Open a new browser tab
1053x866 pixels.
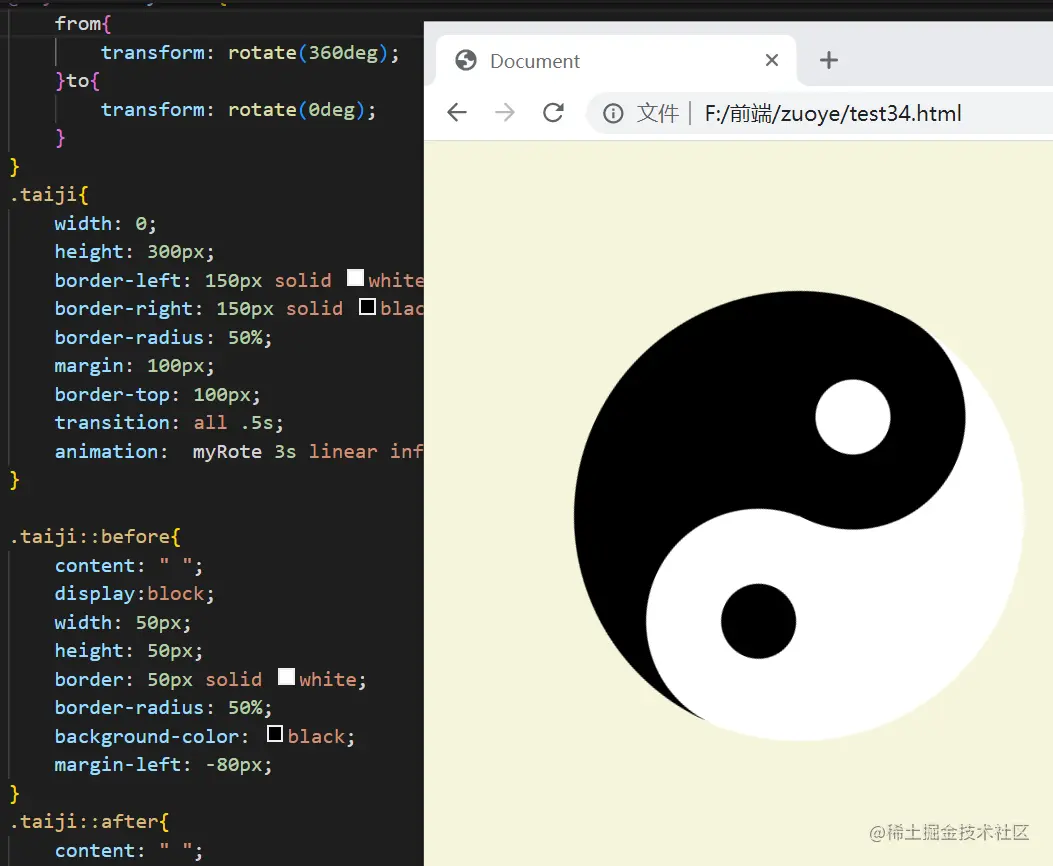829,60
